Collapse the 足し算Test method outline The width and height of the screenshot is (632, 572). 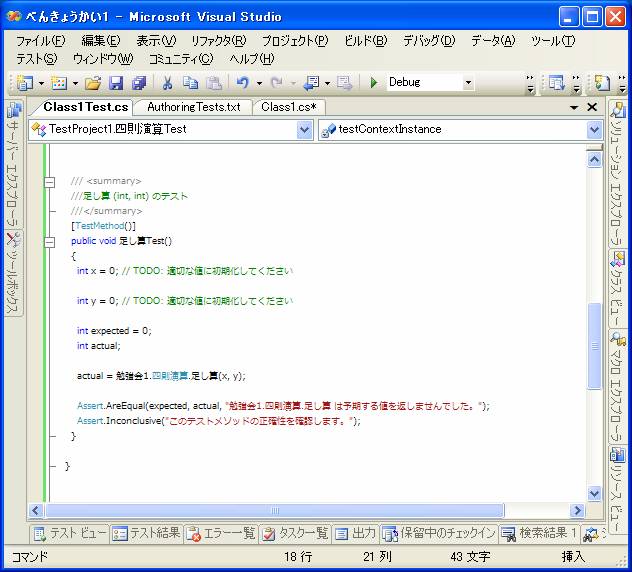pos(49,241)
